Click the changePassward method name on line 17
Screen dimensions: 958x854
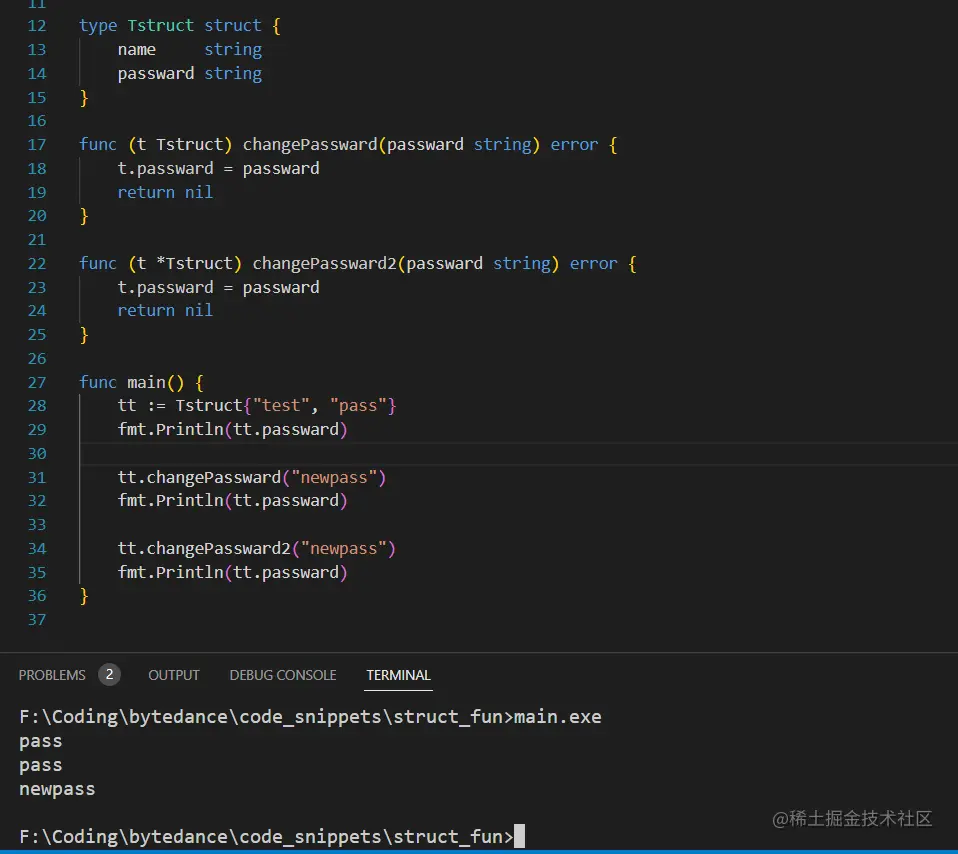[x=310, y=145]
